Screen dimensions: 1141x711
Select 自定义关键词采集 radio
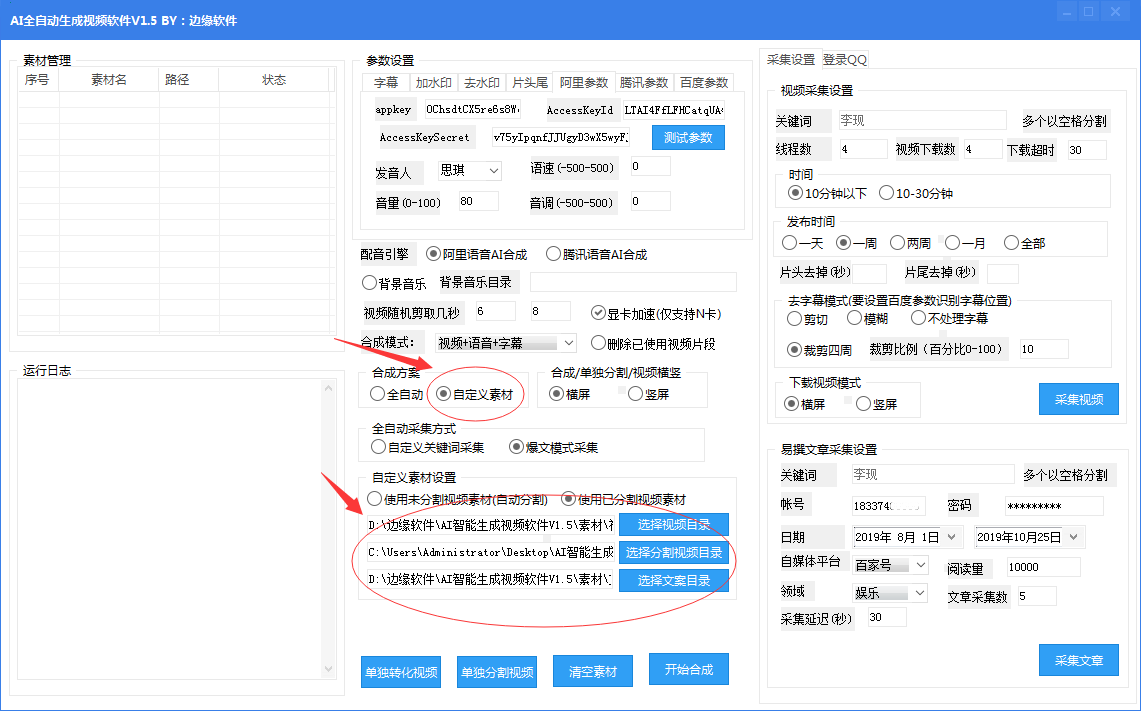(427, 447)
